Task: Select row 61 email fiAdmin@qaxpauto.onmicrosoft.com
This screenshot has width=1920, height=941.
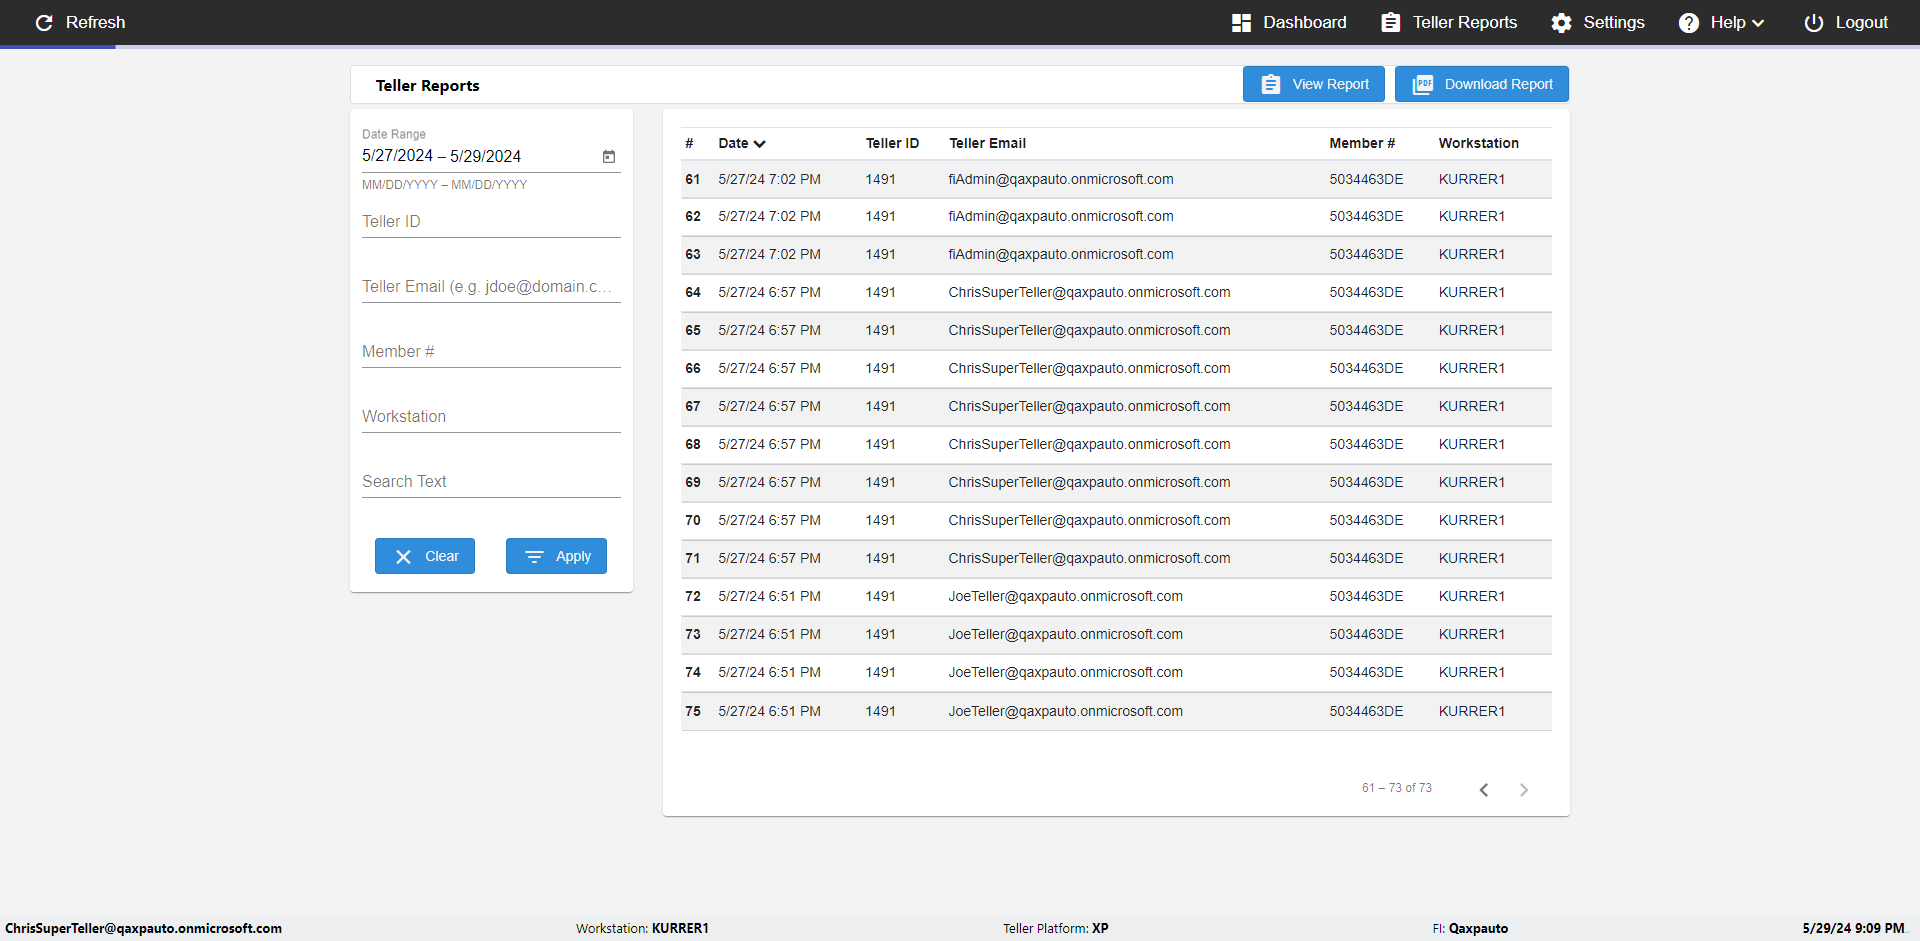Action: pos(1061,179)
